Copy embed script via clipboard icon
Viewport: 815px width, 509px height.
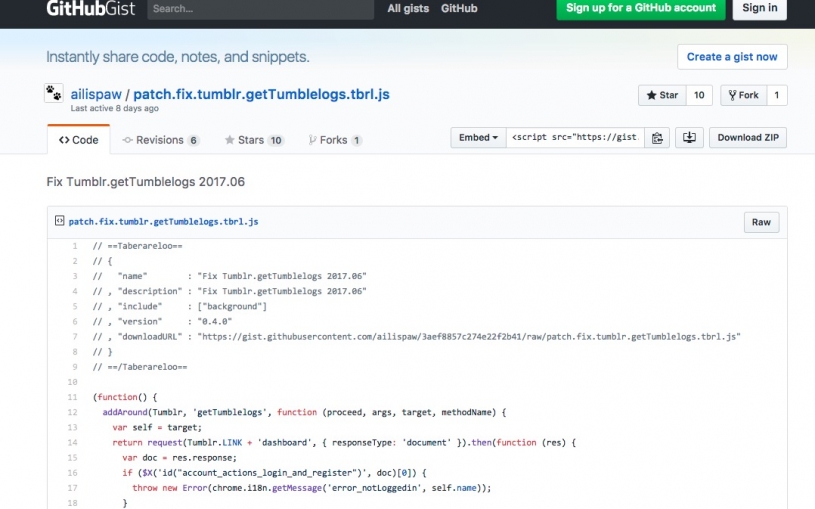coord(657,138)
